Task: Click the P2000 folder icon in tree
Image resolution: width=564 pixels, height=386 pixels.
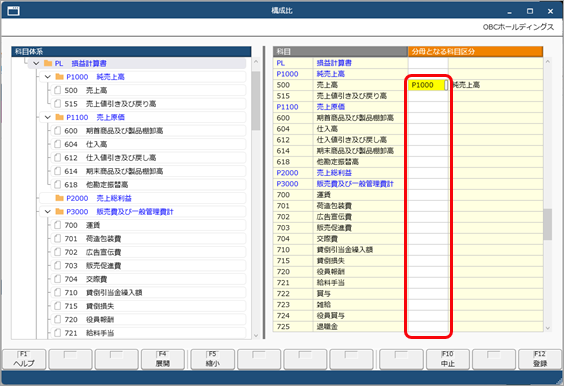Action: [59, 198]
